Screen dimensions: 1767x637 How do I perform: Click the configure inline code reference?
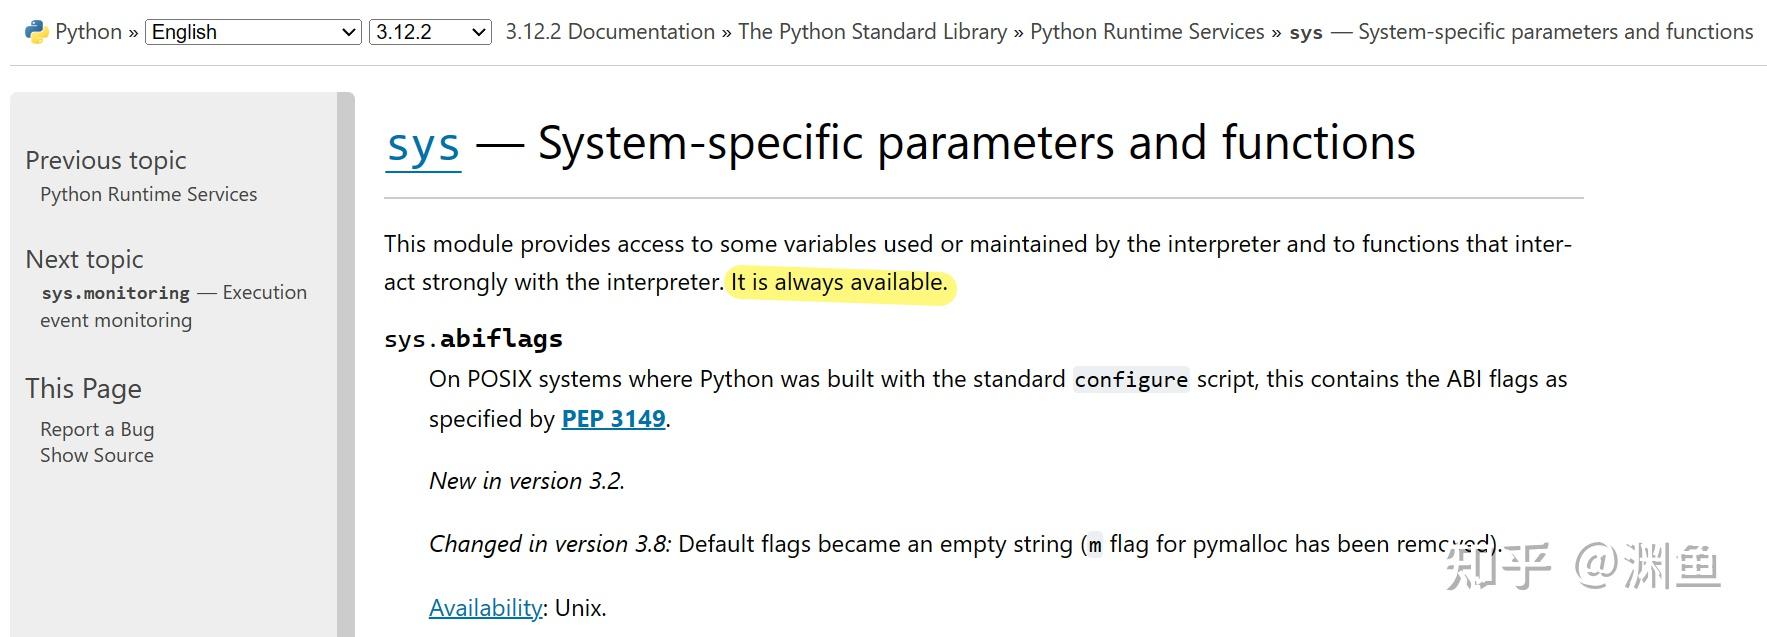(1130, 379)
